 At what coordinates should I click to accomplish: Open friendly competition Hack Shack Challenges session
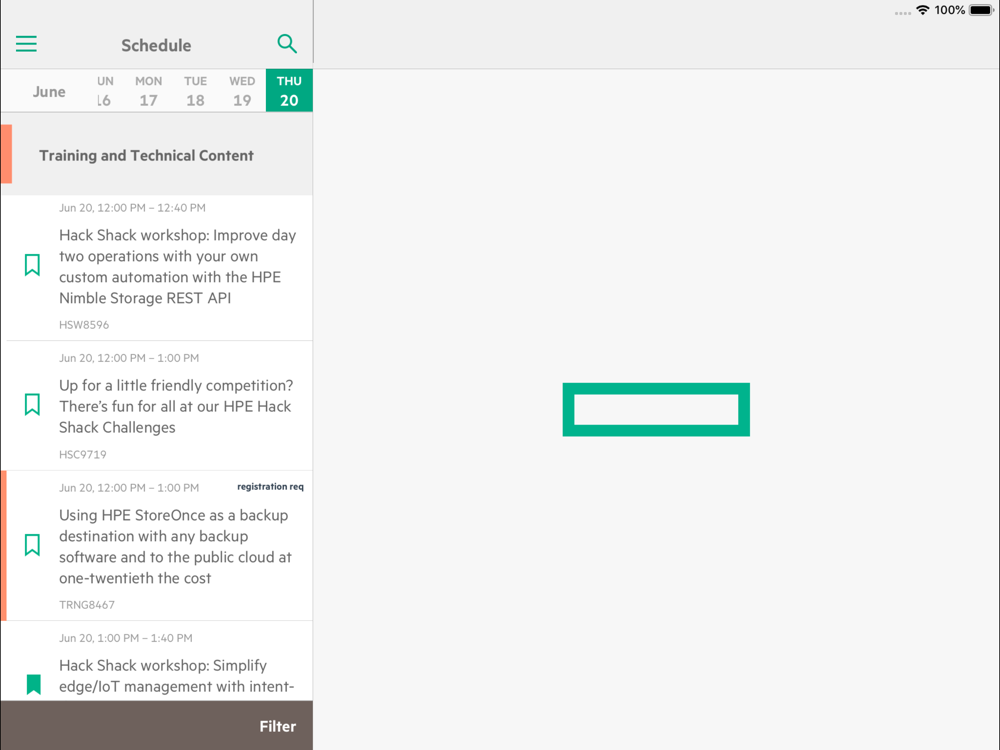[157, 406]
